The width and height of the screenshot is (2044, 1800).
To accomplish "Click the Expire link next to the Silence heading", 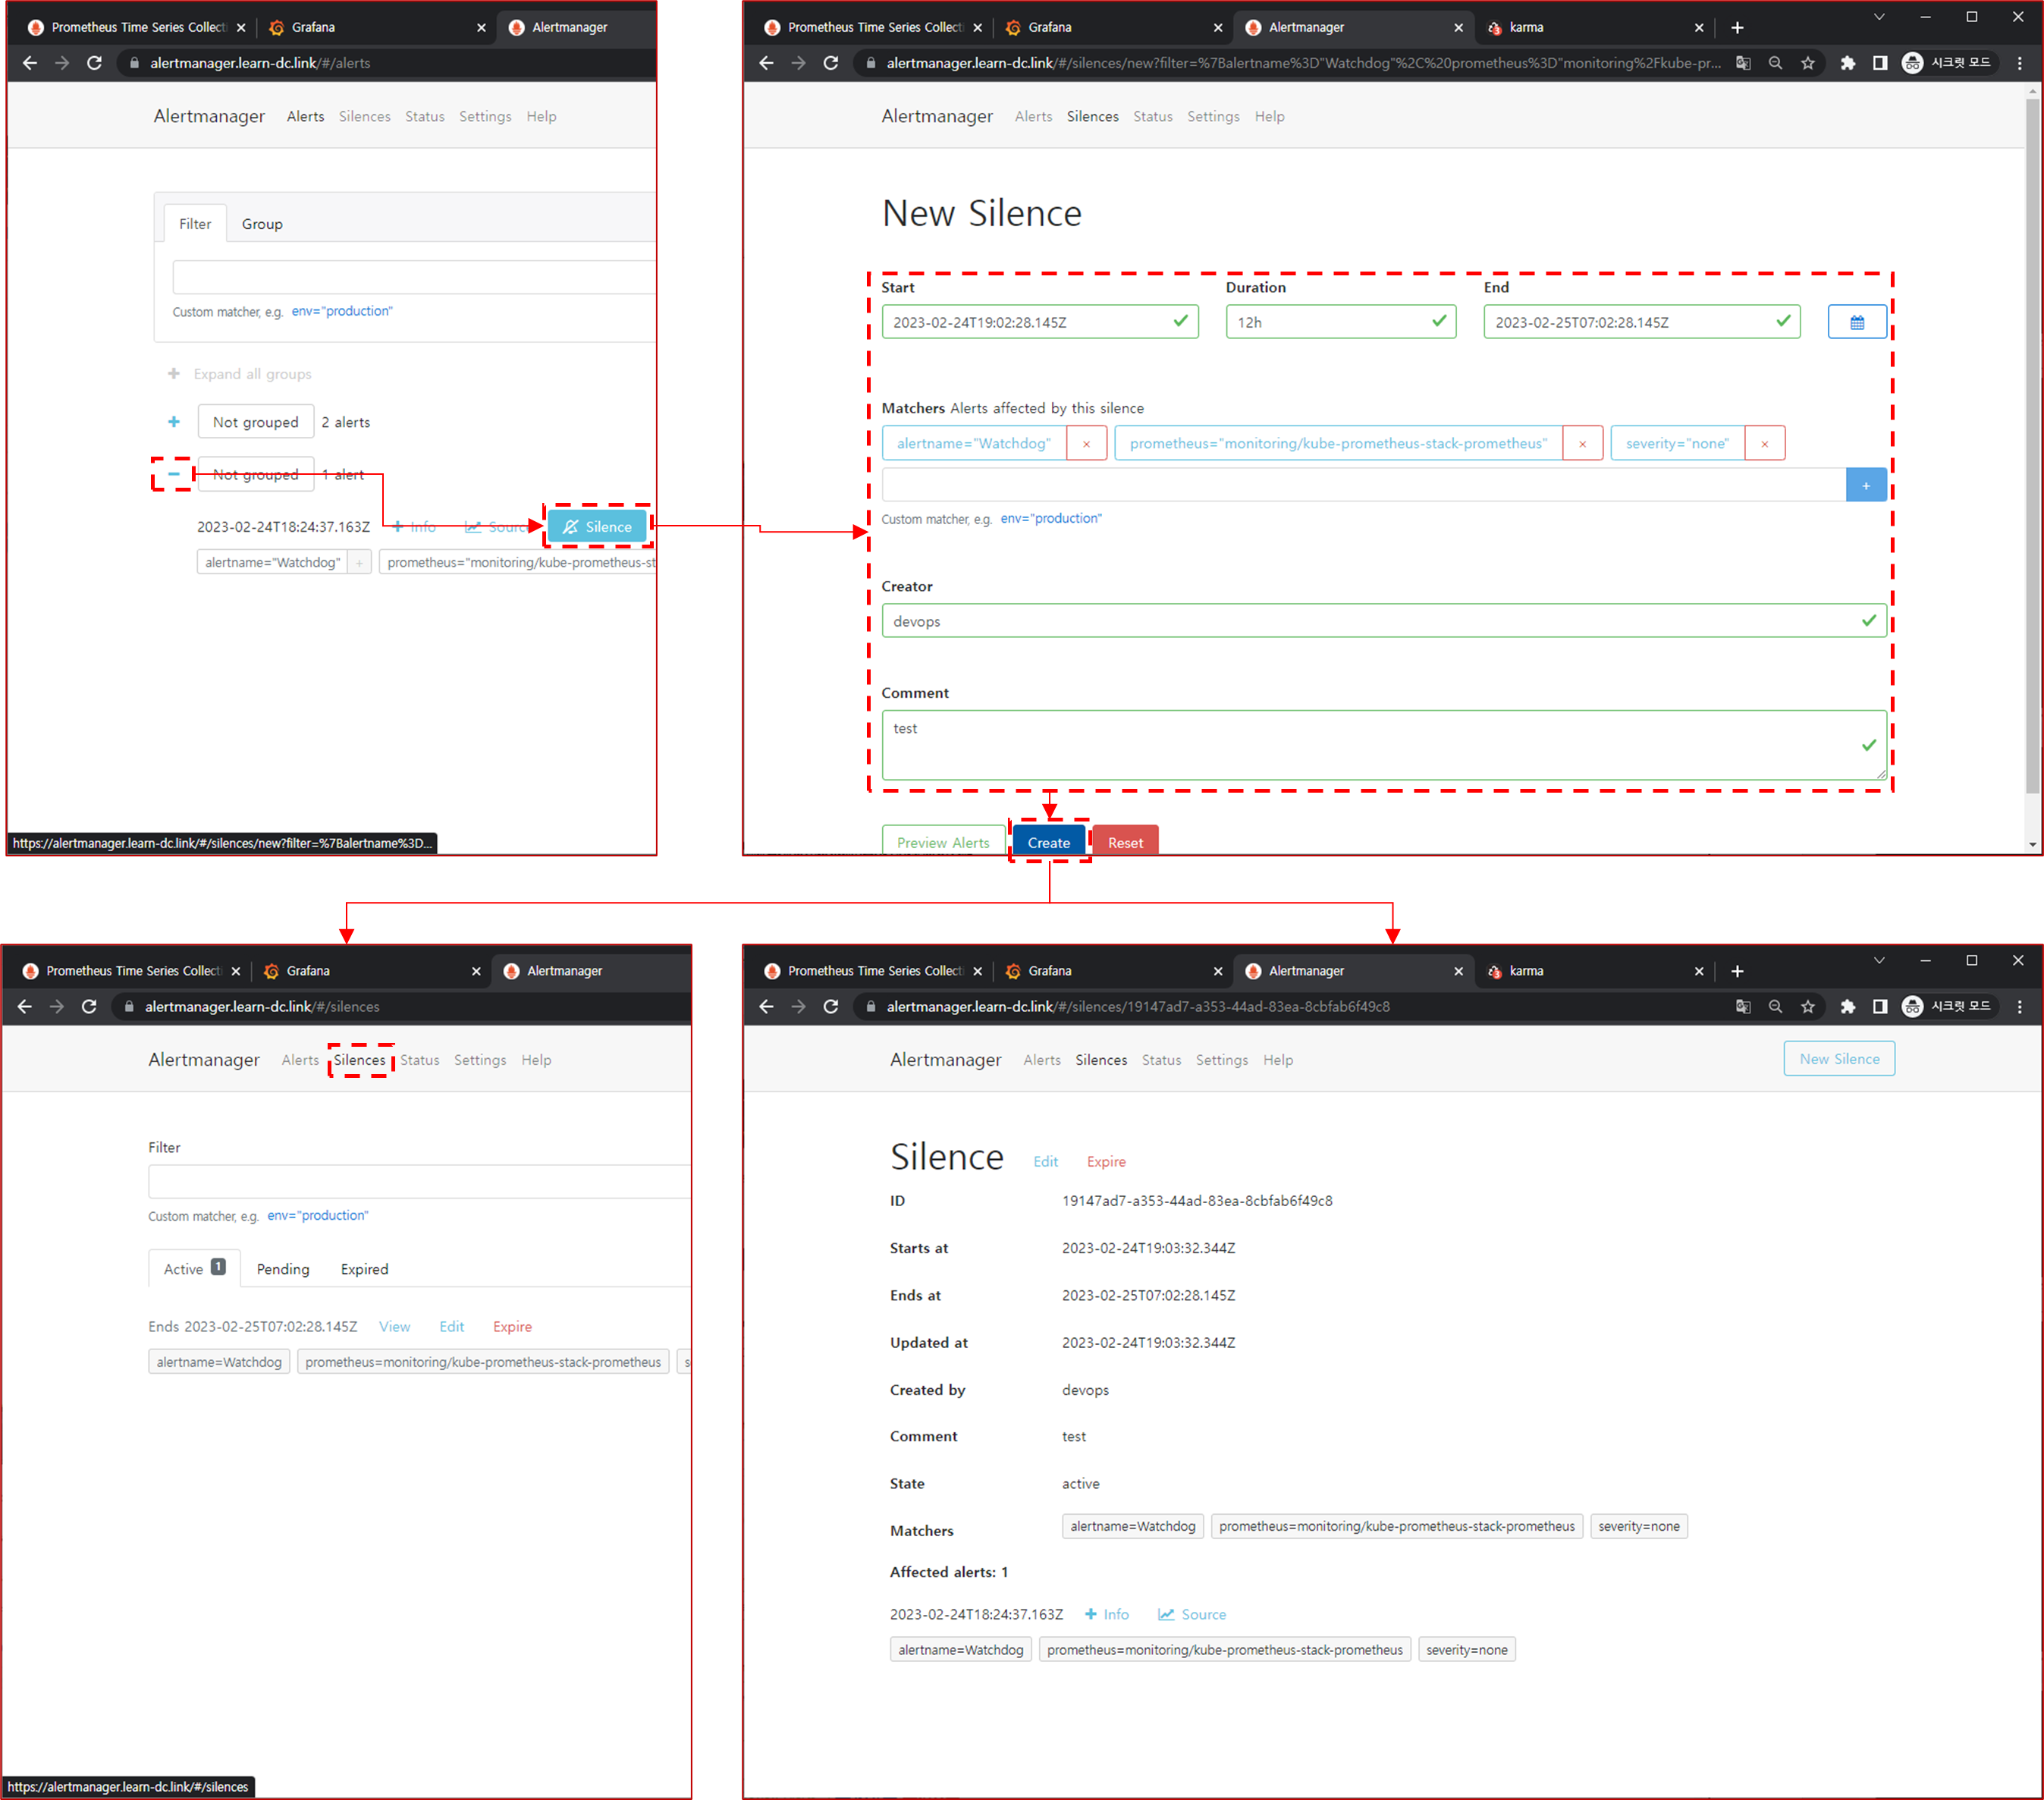I will [1106, 1161].
